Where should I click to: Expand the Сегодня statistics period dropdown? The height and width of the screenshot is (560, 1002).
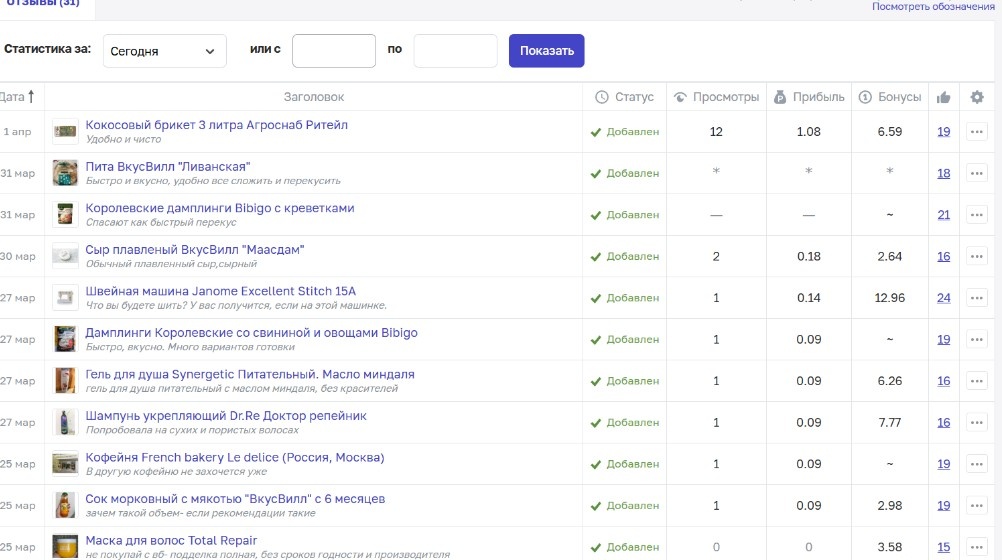164,51
